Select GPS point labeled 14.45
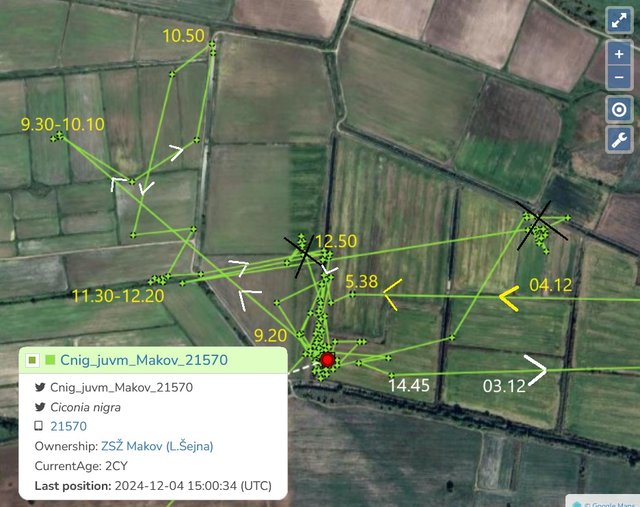Image resolution: width=640 pixels, height=507 pixels. point(392,375)
